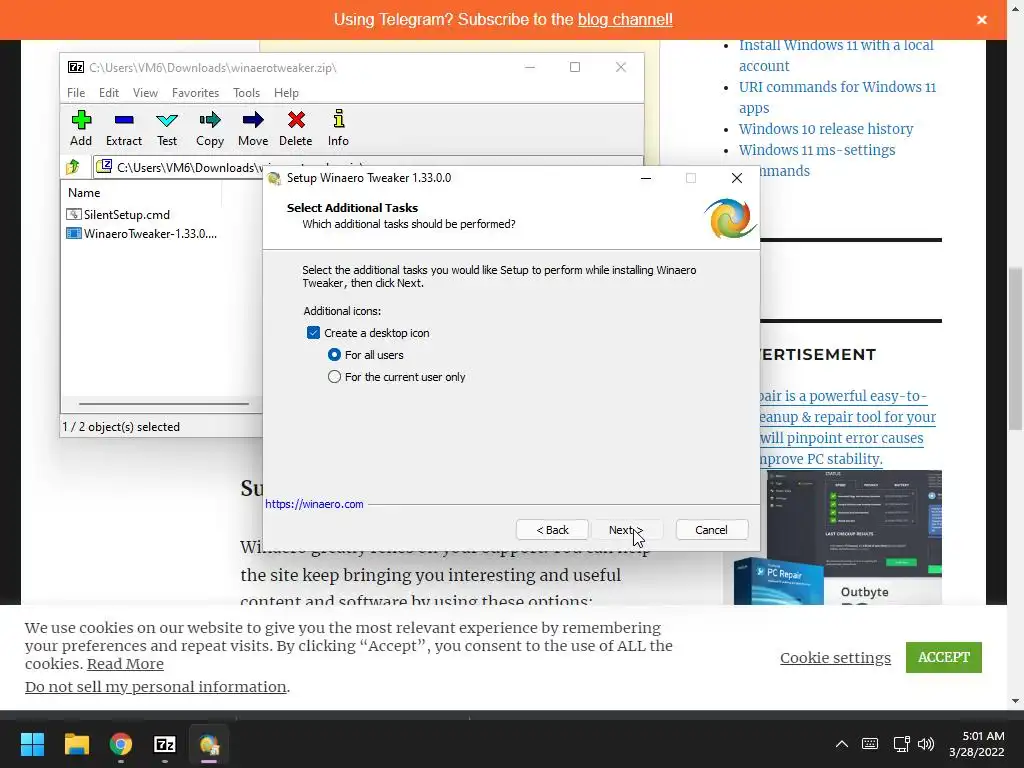Click Do not sell my personal information
1024x768 pixels.
coord(155,687)
